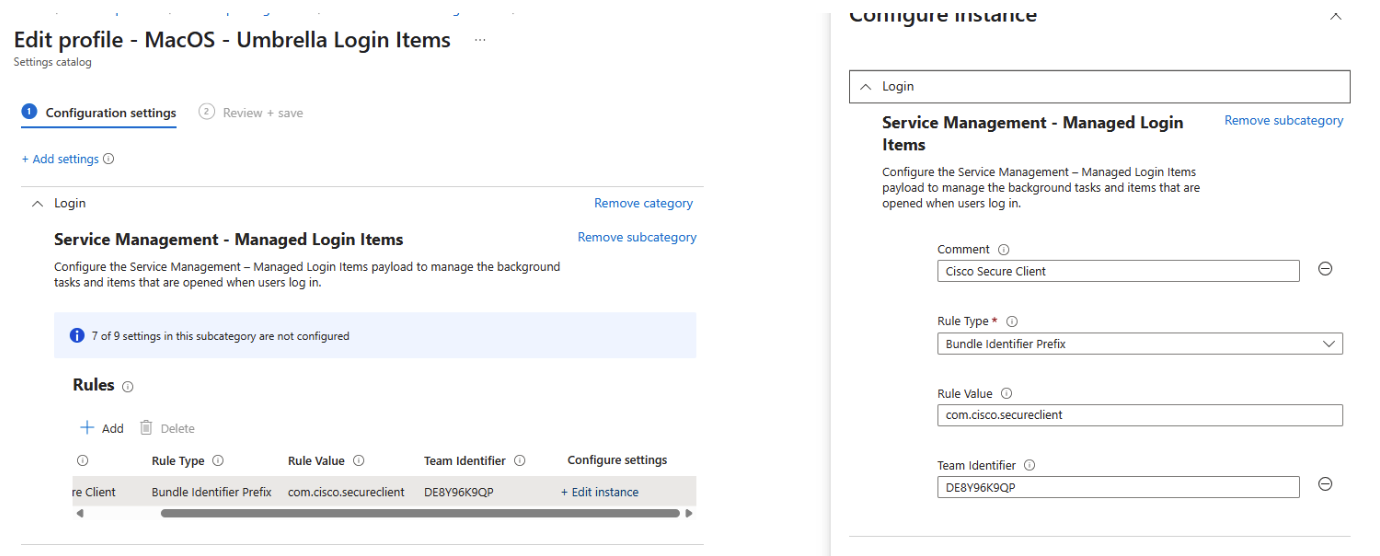Select the Bundle Identifier Prefix table cell

coord(212,492)
